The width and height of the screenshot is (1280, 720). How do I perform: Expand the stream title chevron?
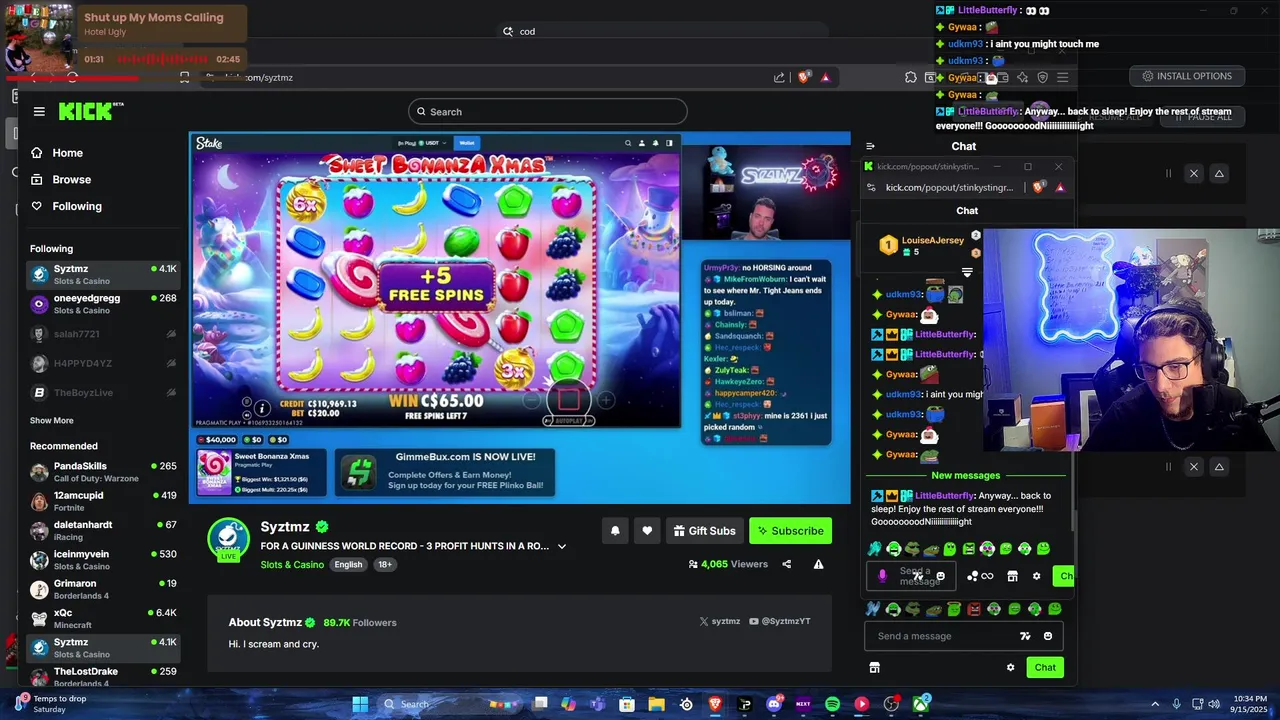(x=562, y=546)
